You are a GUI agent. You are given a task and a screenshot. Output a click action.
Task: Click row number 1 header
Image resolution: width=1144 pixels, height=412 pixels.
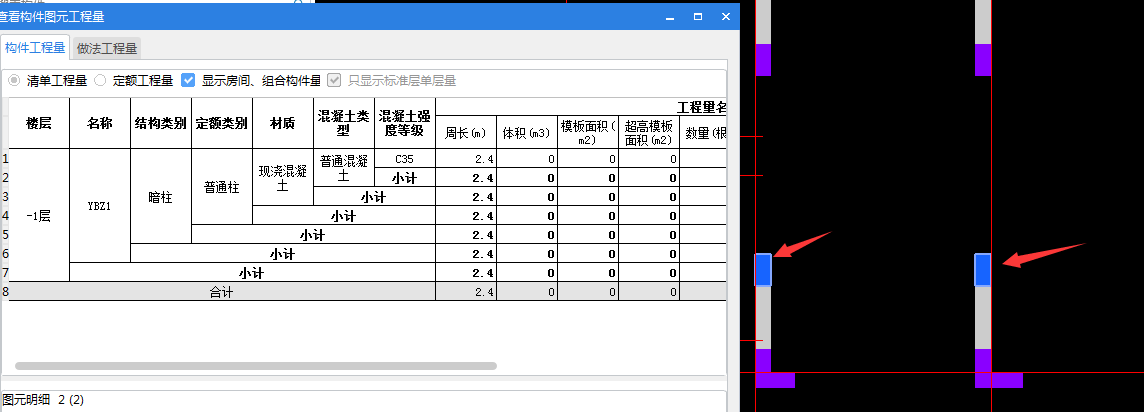[4, 158]
